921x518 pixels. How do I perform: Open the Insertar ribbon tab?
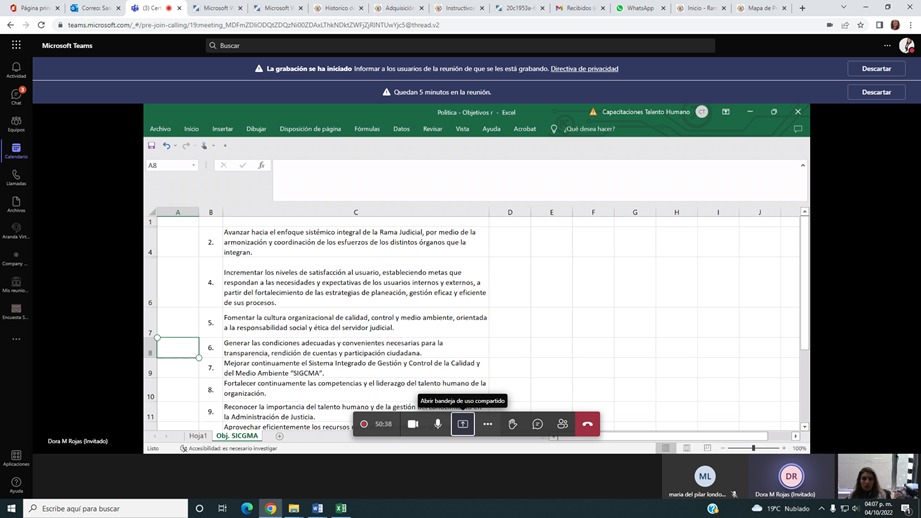point(223,129)
